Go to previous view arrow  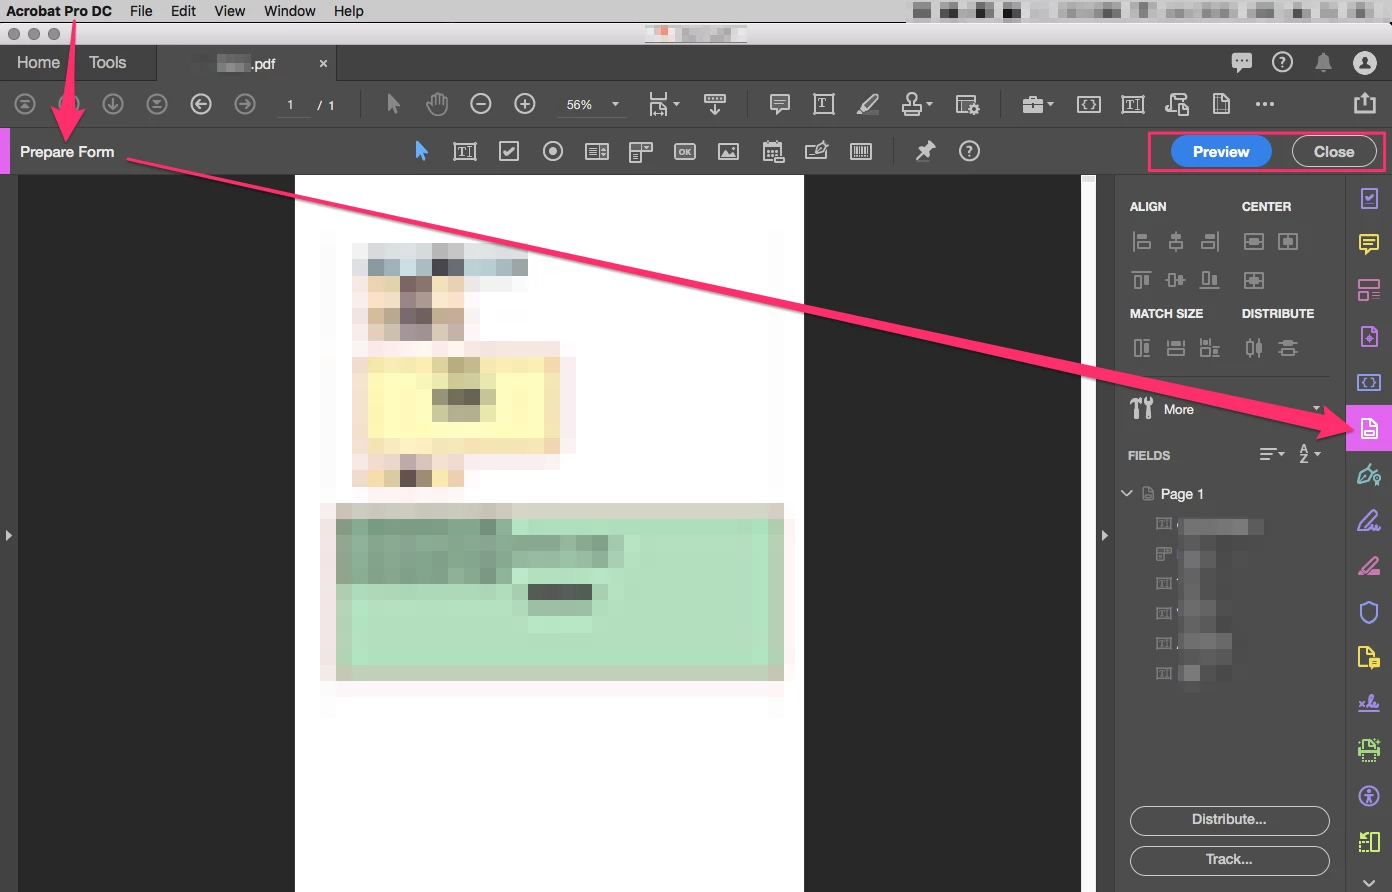(x=201, y=104)
